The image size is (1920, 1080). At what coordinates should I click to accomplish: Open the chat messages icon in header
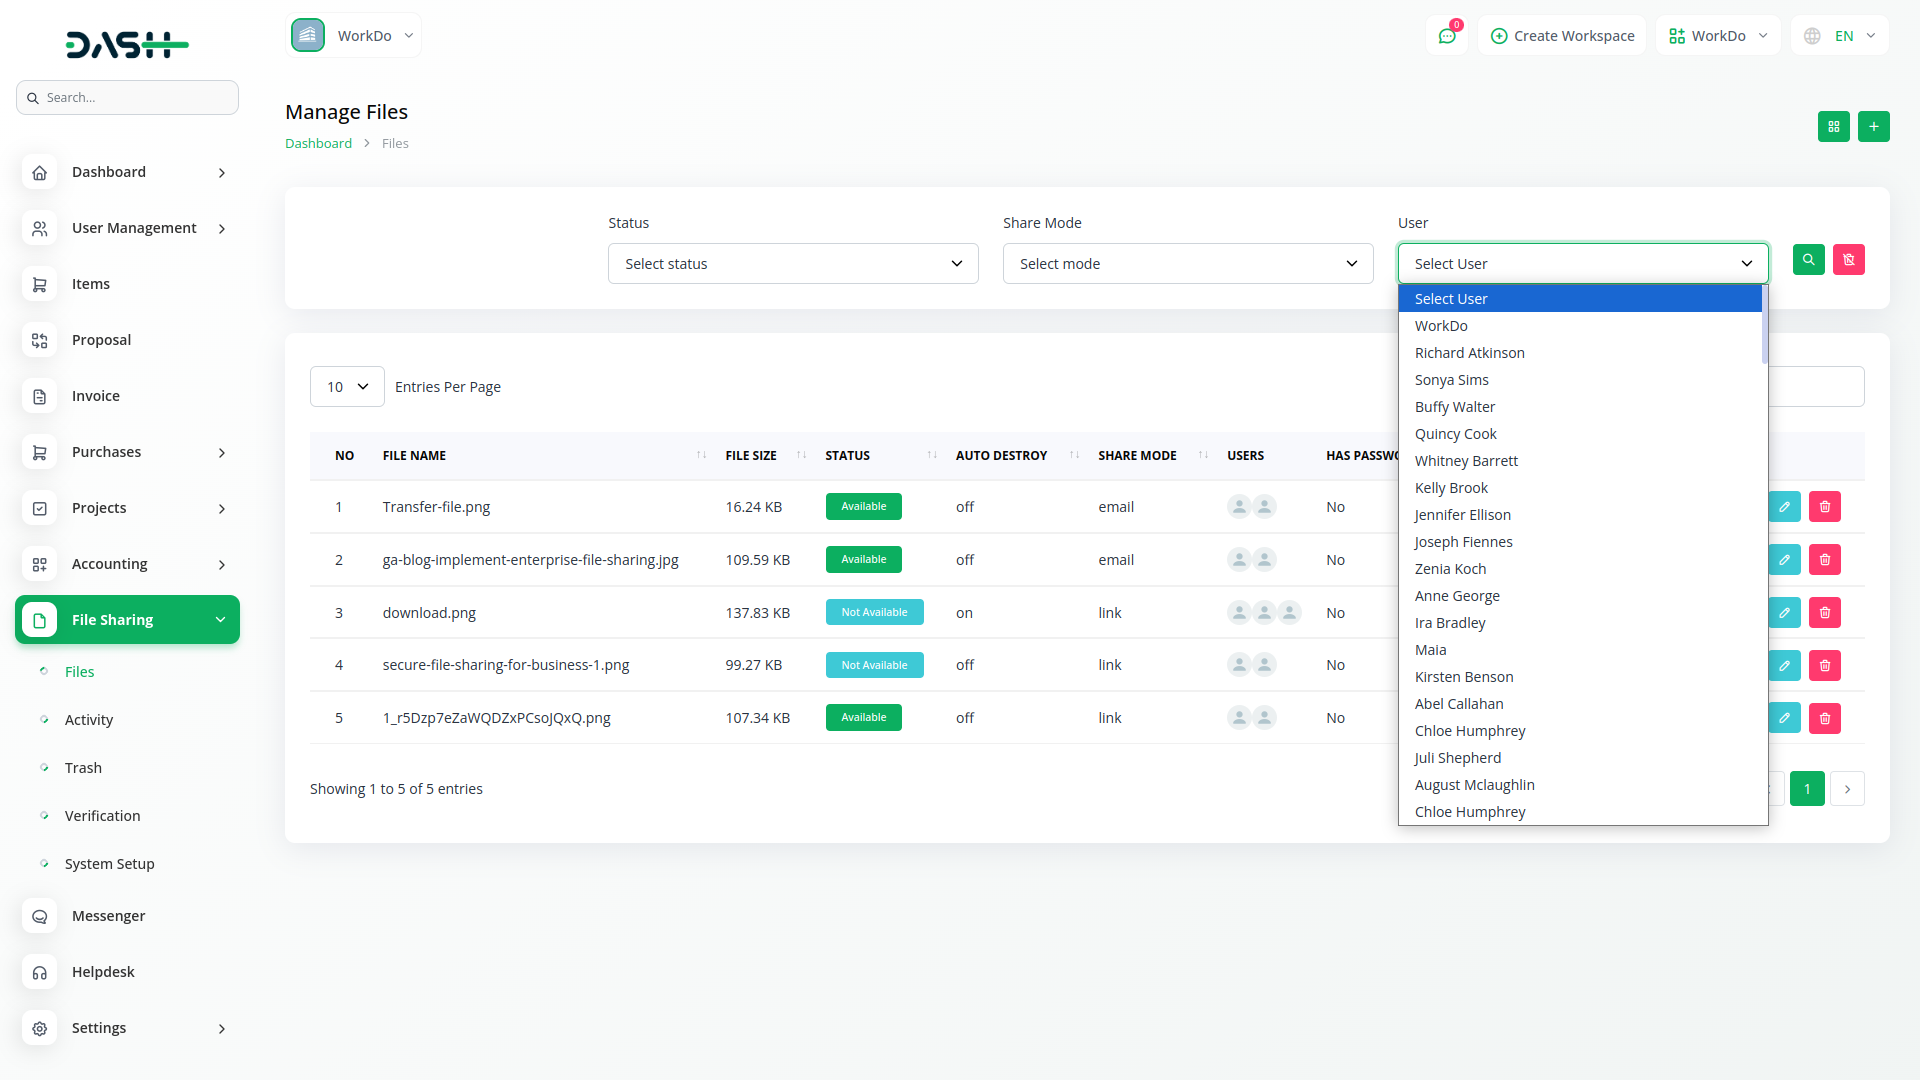(x=1446, y=36)
